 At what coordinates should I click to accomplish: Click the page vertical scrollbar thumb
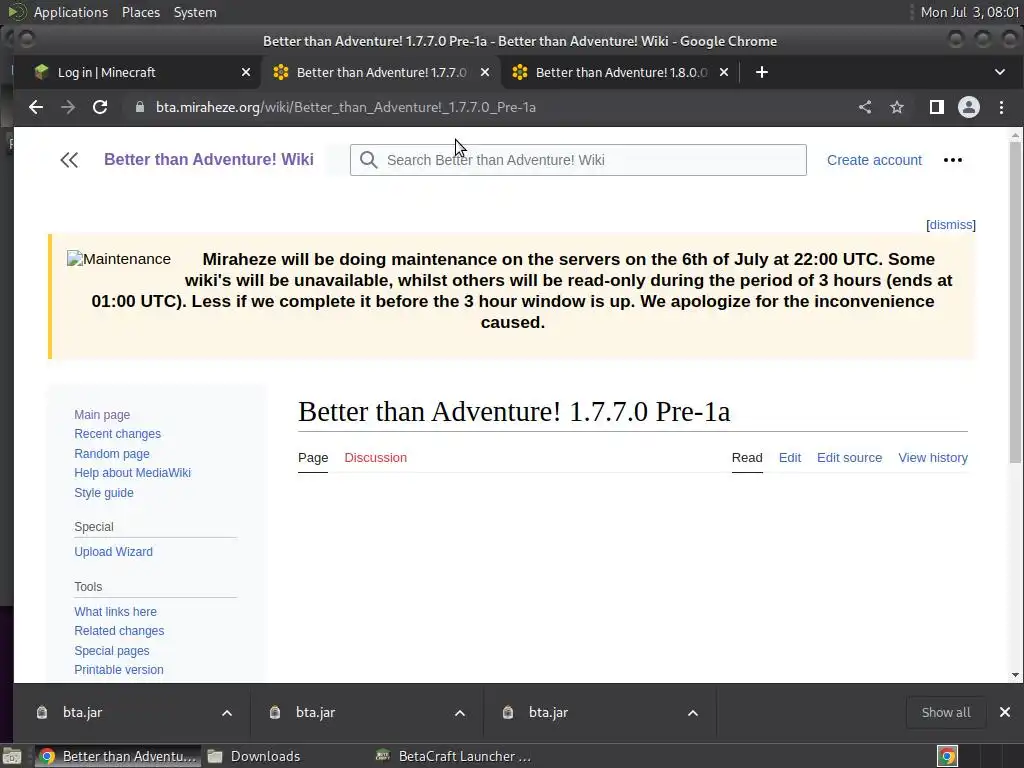pyautogui.click(x=1015, y=300)
